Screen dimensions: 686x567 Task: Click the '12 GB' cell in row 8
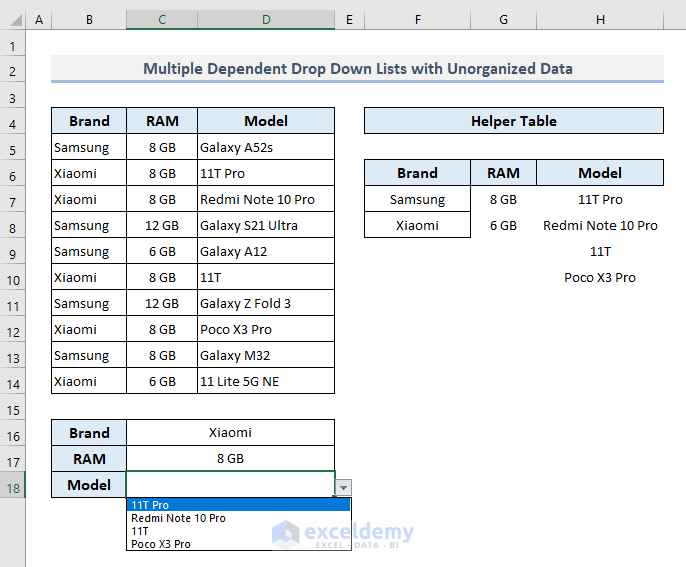click(x=162, y=225)
